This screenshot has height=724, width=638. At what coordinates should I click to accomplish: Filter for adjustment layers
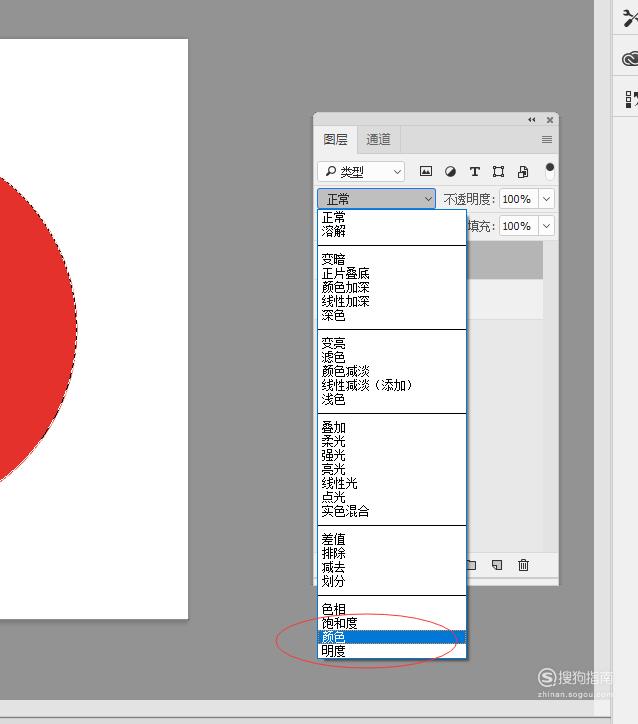(x=450, y=172)
